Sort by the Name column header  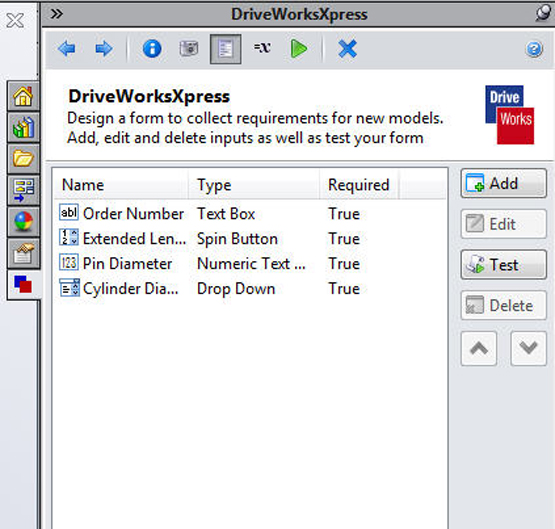tap(121, 185)
